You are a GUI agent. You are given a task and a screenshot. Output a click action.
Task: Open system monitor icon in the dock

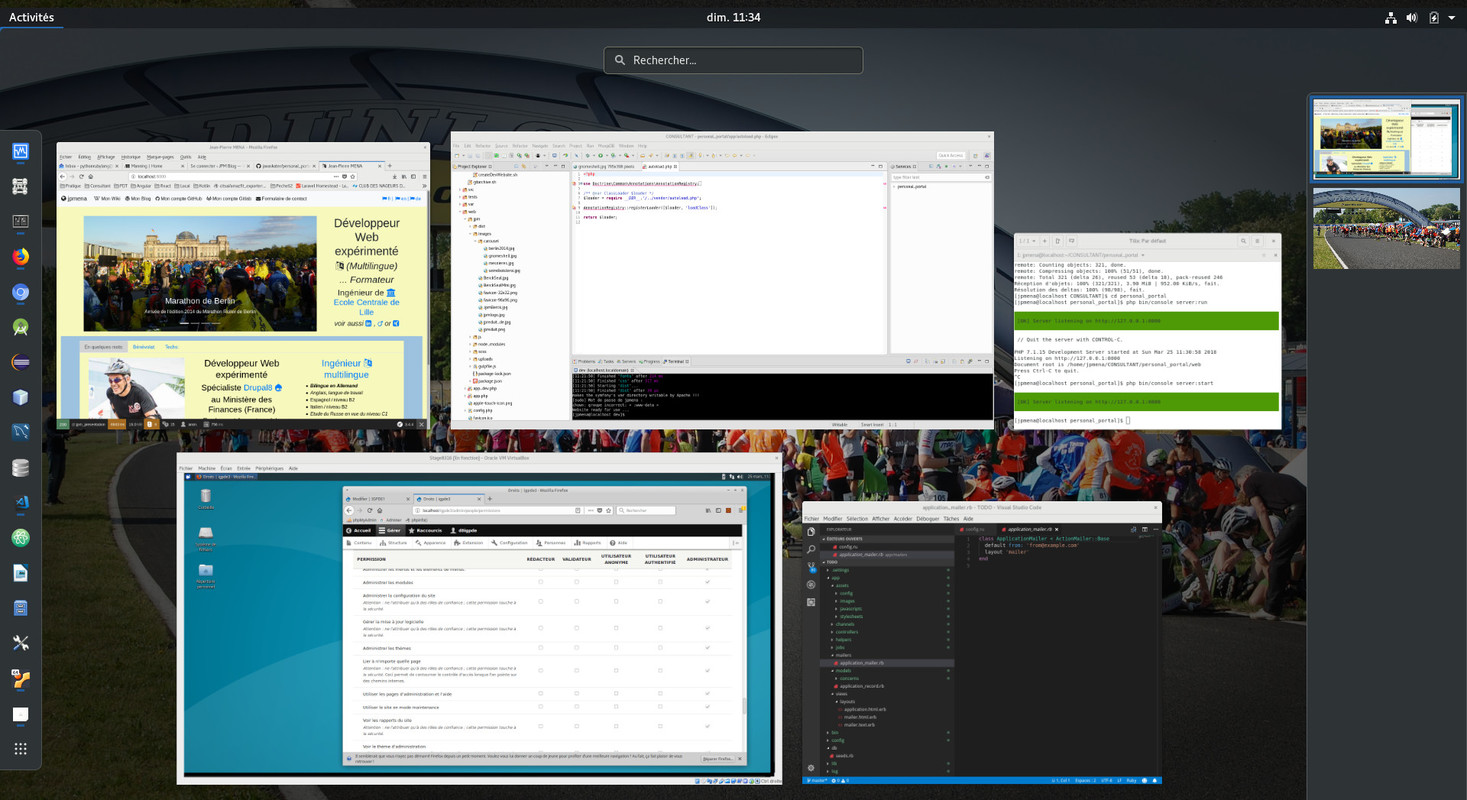point(20,151)
